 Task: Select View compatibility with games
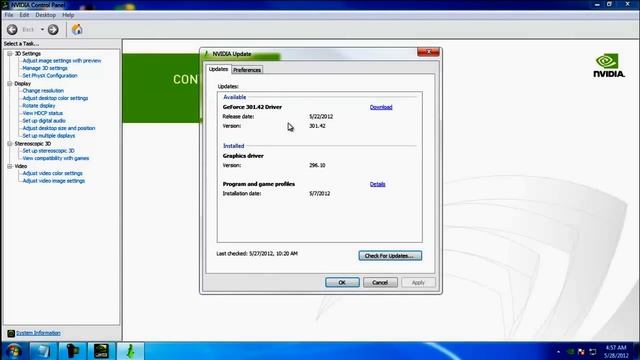tap(56, 158)
